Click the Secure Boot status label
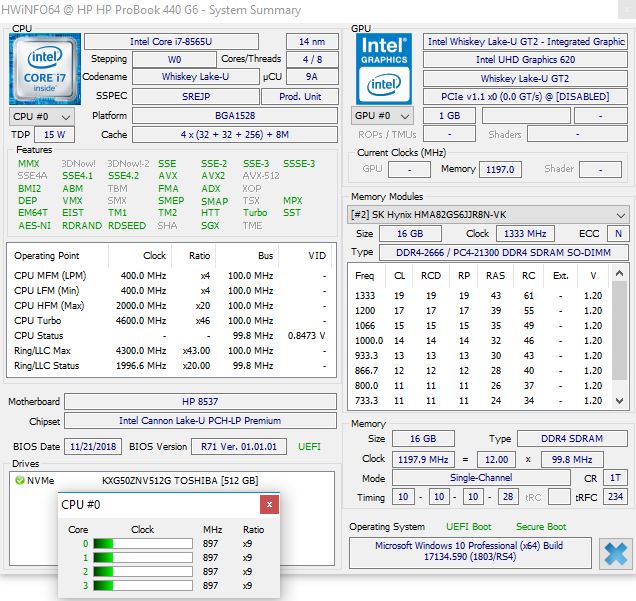The height and width of the screenshot is (601, 636). [x=541, y=527]
